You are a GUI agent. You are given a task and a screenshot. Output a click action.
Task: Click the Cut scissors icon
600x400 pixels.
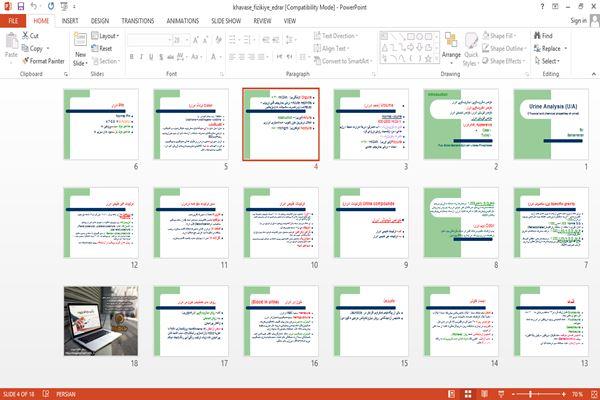(25, 36)
